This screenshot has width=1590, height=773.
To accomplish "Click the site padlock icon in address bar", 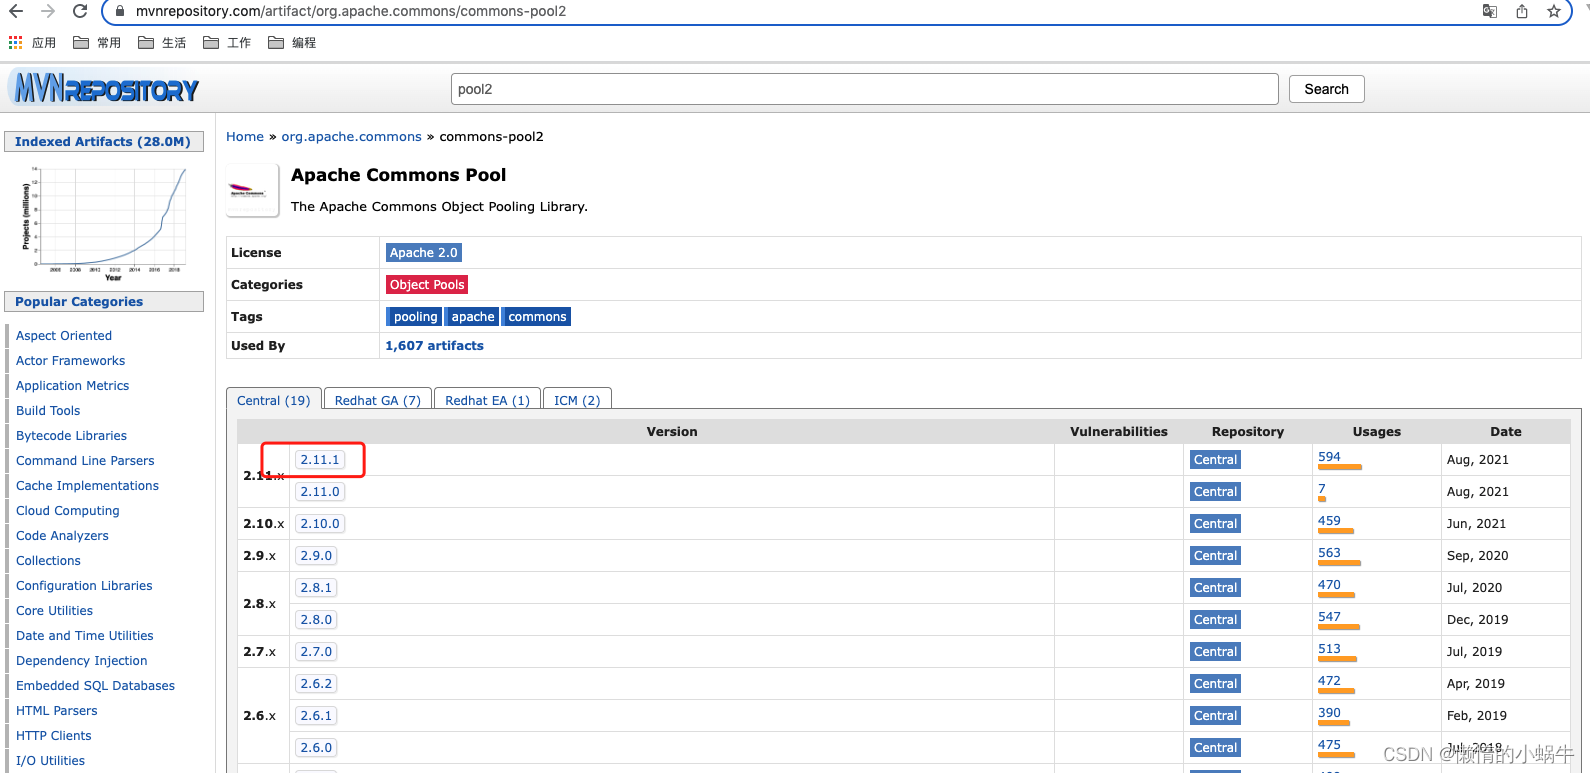I will pos(120,11).
